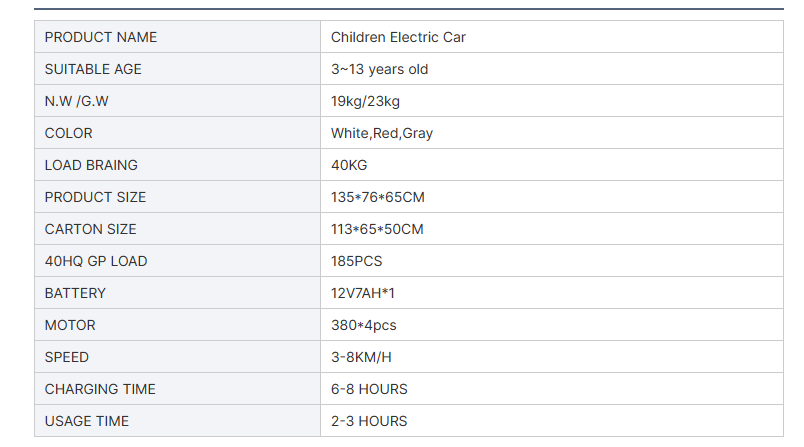Viewport: 804px width, 447px height.
Task: Click the 6-8 HOURS charging time value
Action: click(369, 389)
